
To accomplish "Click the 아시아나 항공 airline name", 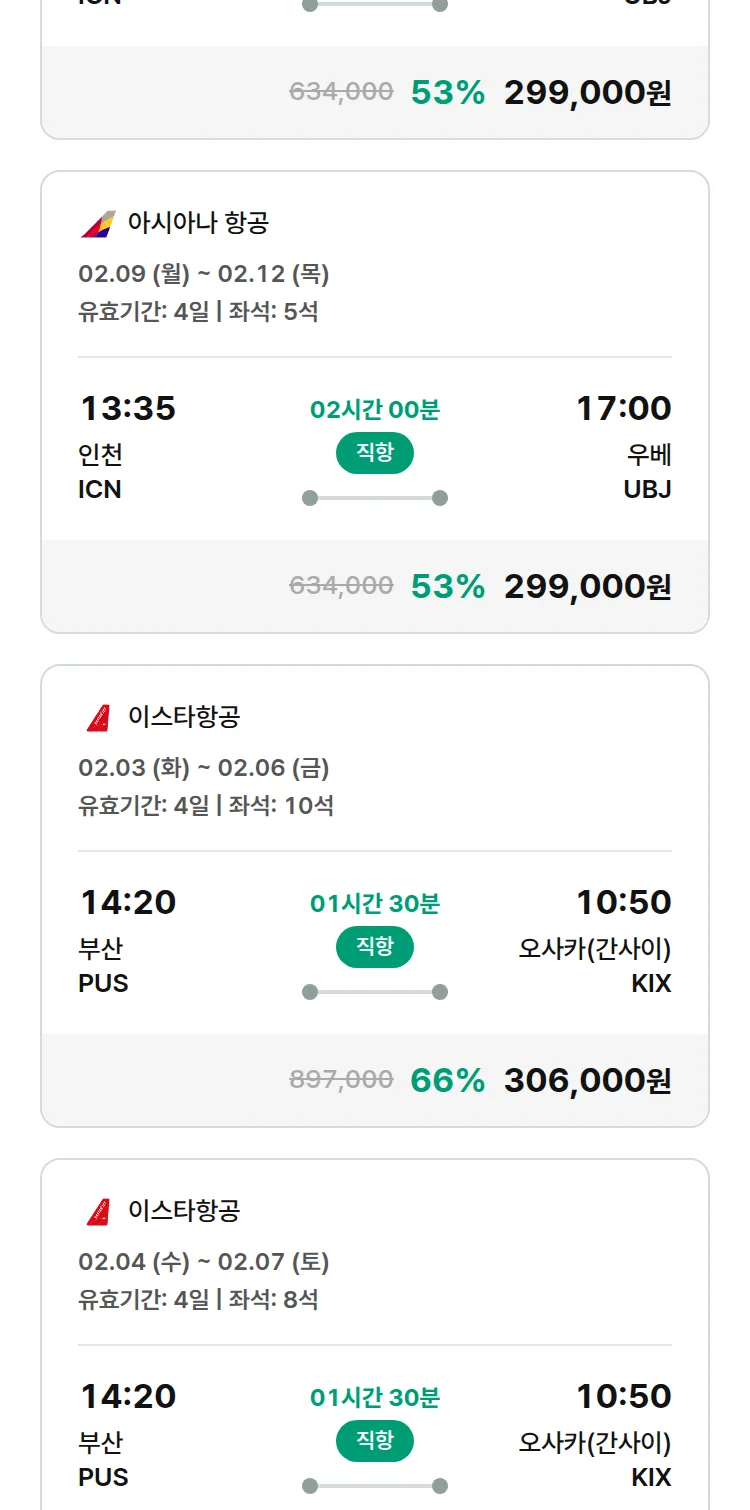I will (198, 223).
